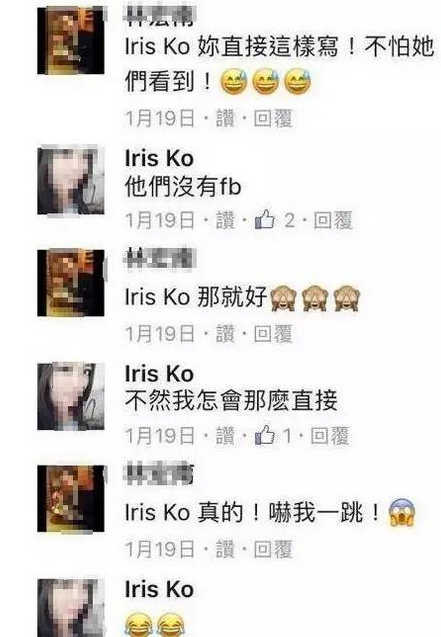
Task: Click the thumbs-up icon showing 1 like
Action: click(265, 436)
